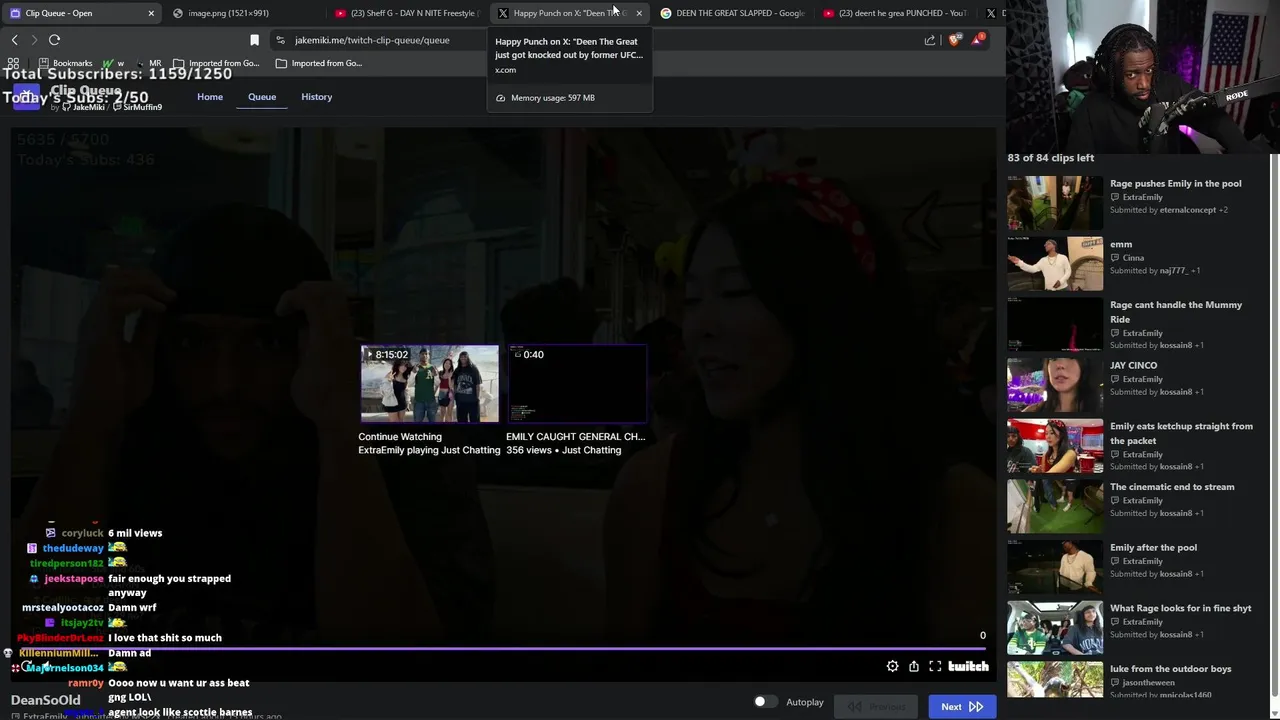1280x720 pixels.
Task: Open the Bookmarks folder in bookmarks bar
Action: click(65, 63)
